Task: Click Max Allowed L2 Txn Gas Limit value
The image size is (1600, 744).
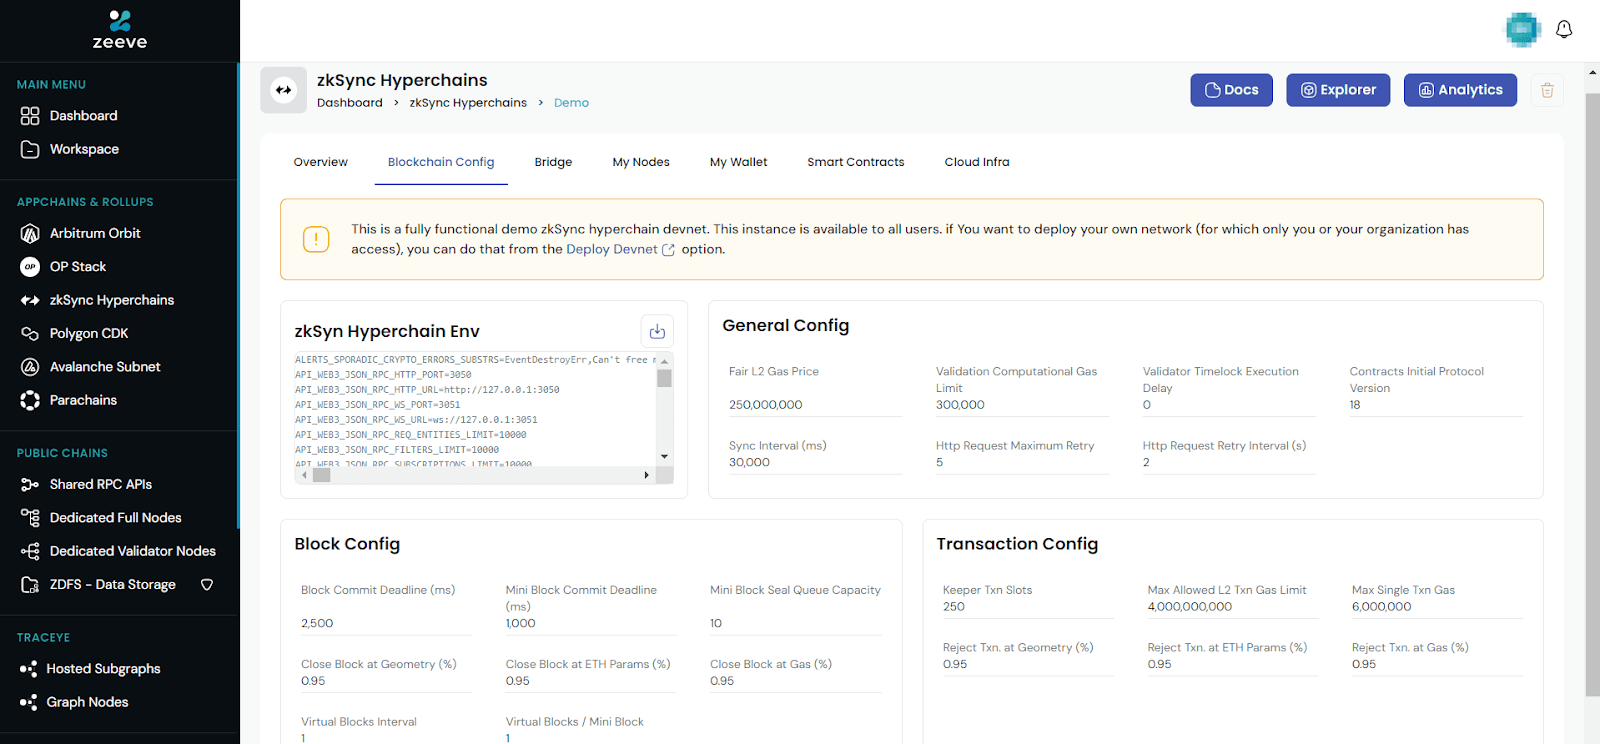Action: click(x=1190, y=607)
